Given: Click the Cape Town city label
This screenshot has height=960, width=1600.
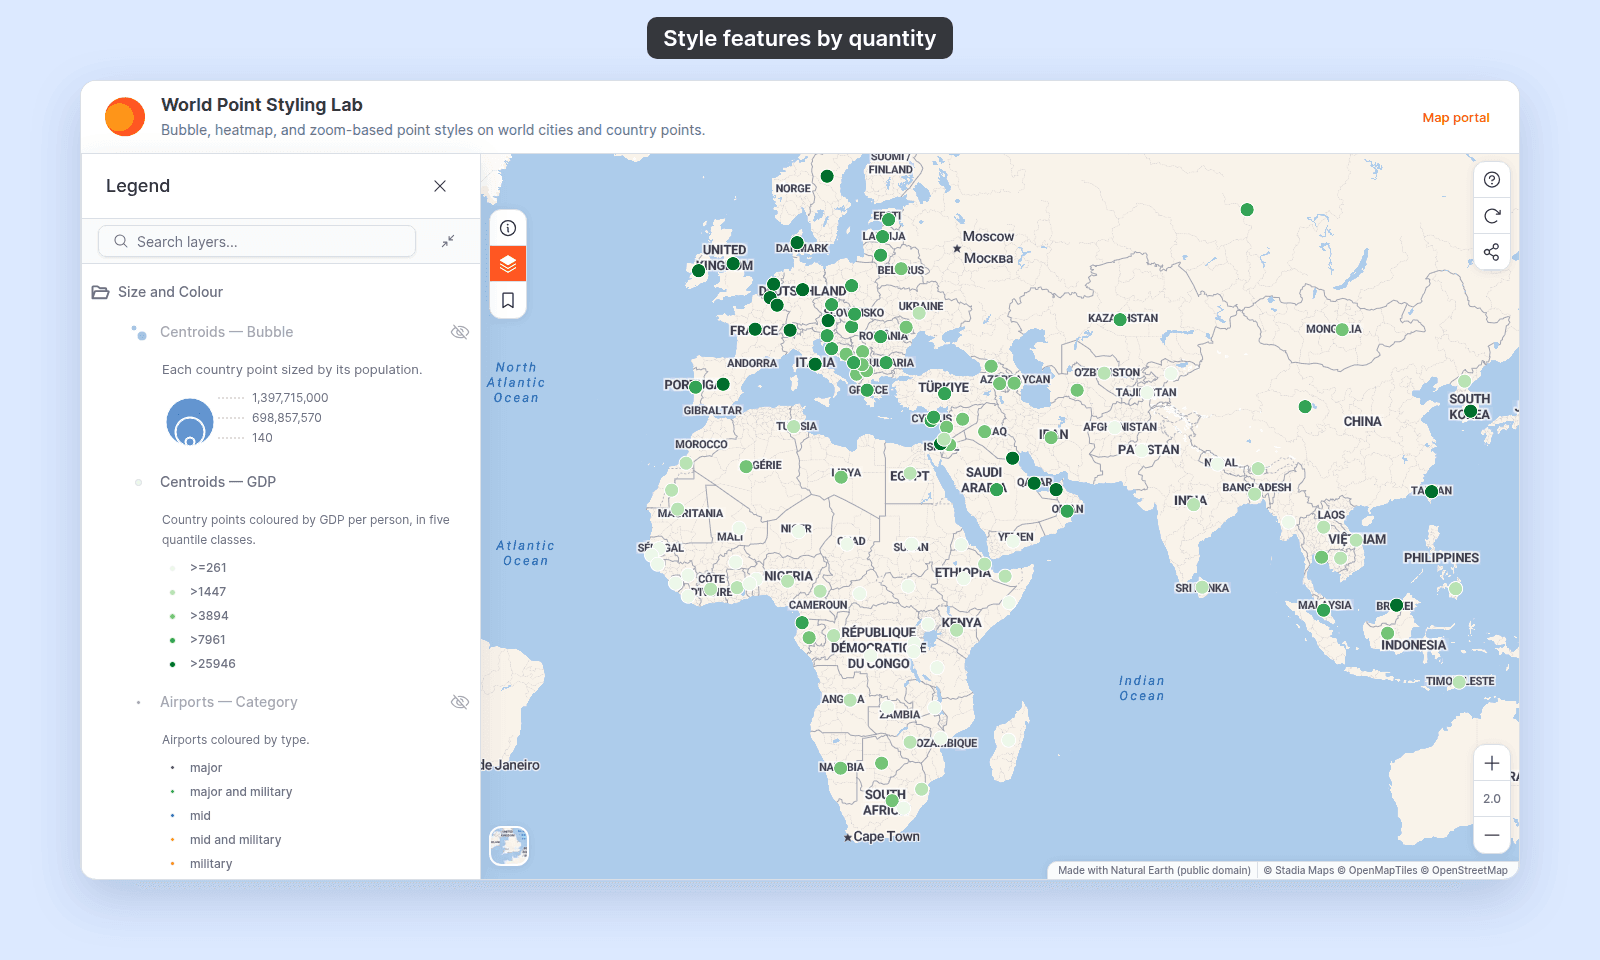Looking at the screenshot, I should tap(886, 837).
